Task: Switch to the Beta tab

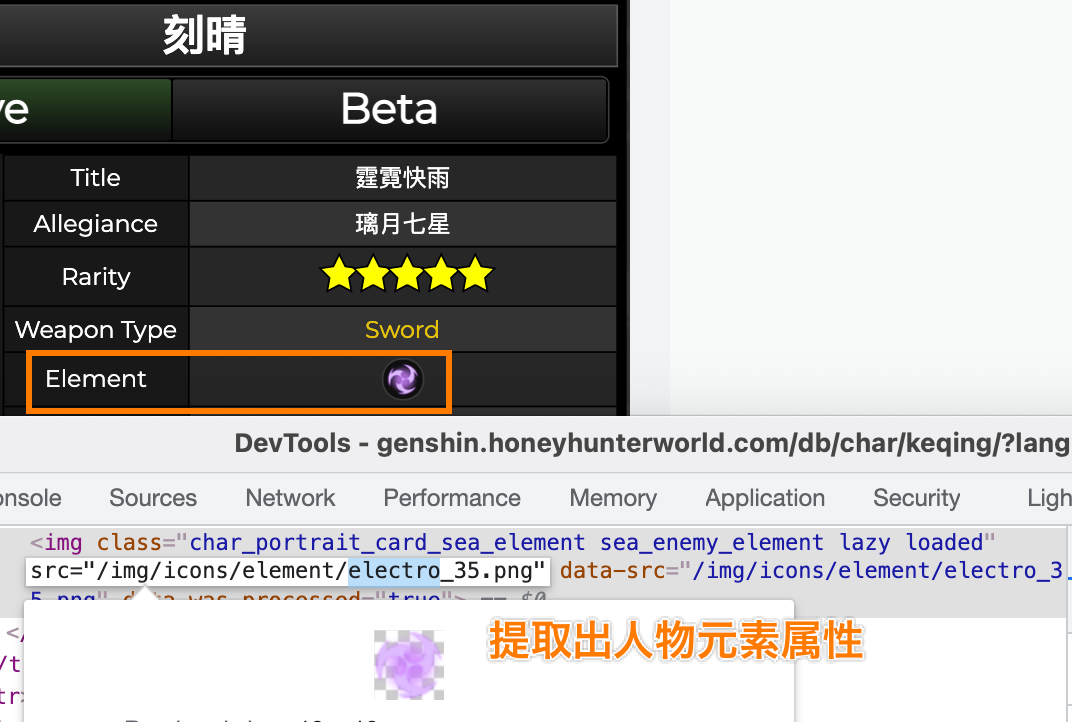Action: [x=389, y=109]
